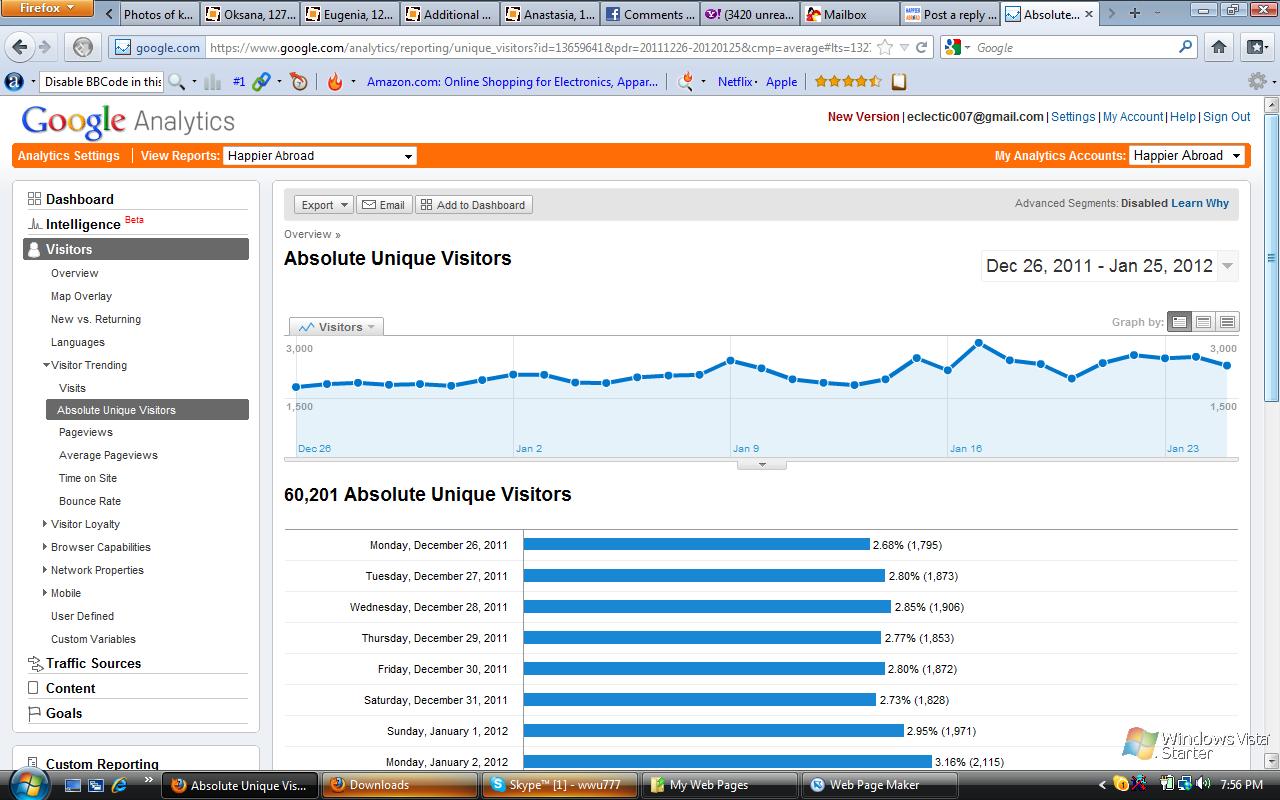Expand the Mobile menu
This screenshot has width=1280, height=800.
tap(45, 593)
